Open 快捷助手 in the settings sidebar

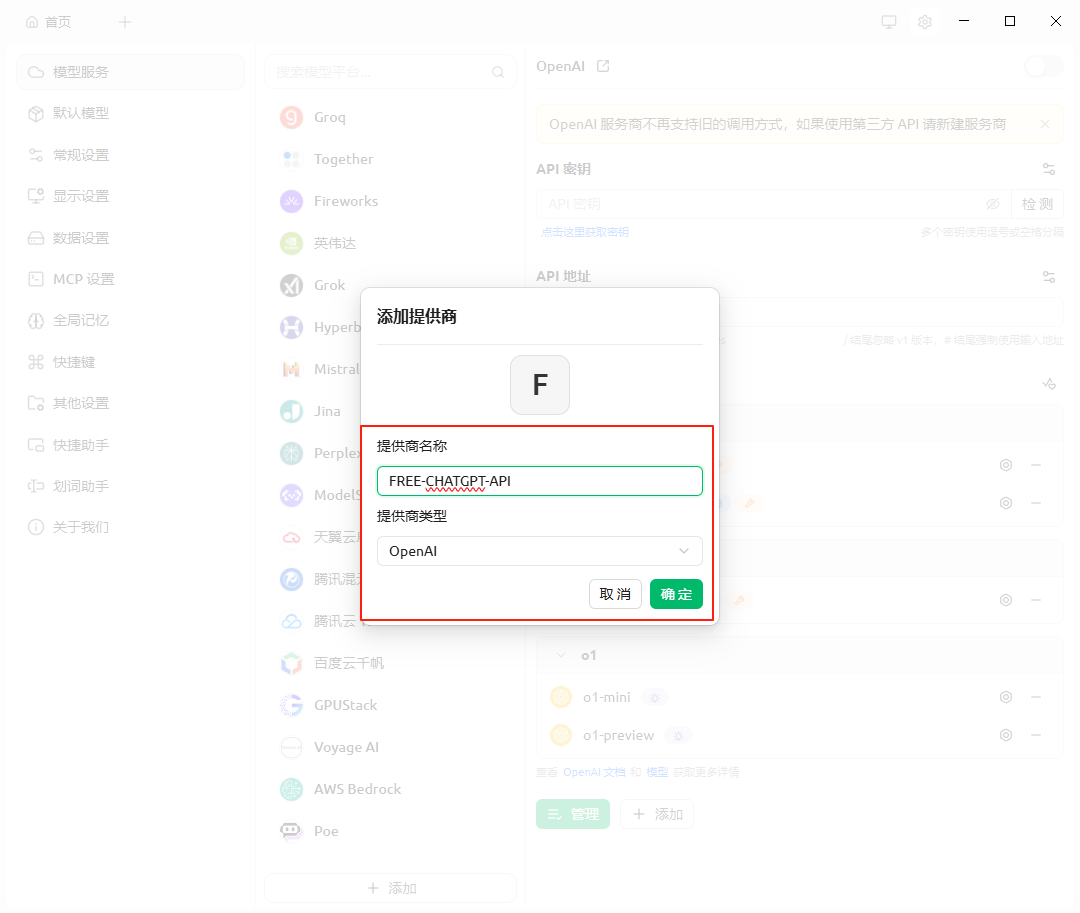tap(130, 445)
